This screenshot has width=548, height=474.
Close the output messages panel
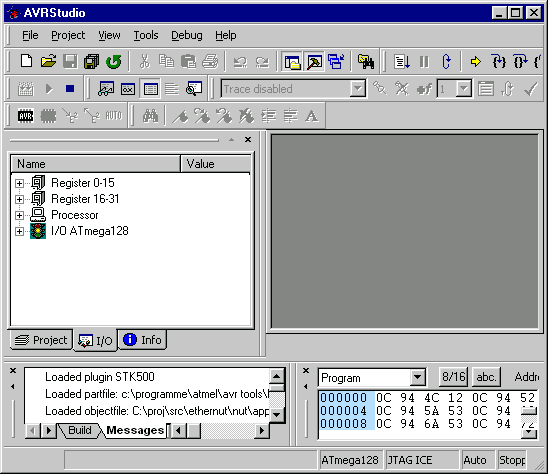point(13,370)
